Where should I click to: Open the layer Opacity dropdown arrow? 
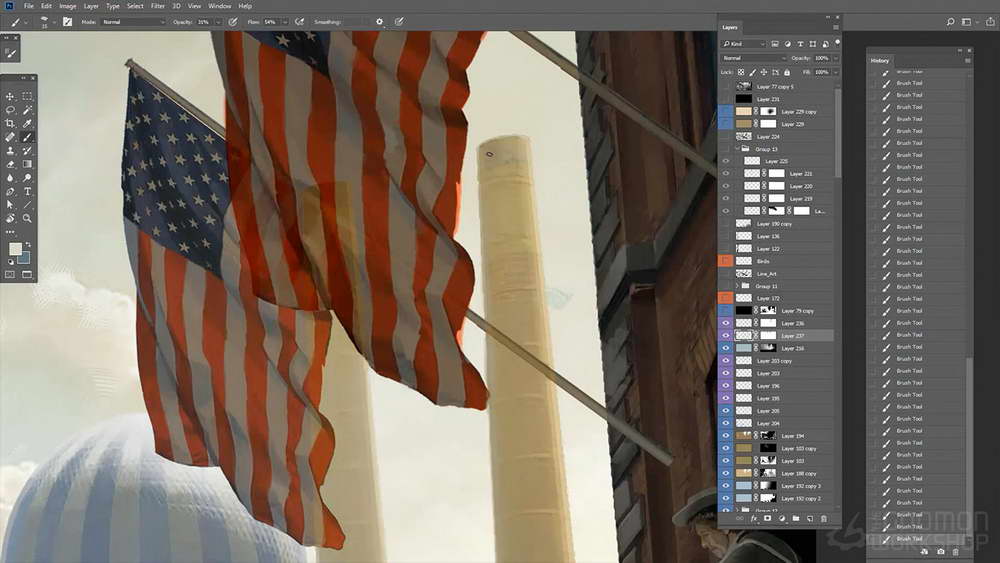(835, 58)
